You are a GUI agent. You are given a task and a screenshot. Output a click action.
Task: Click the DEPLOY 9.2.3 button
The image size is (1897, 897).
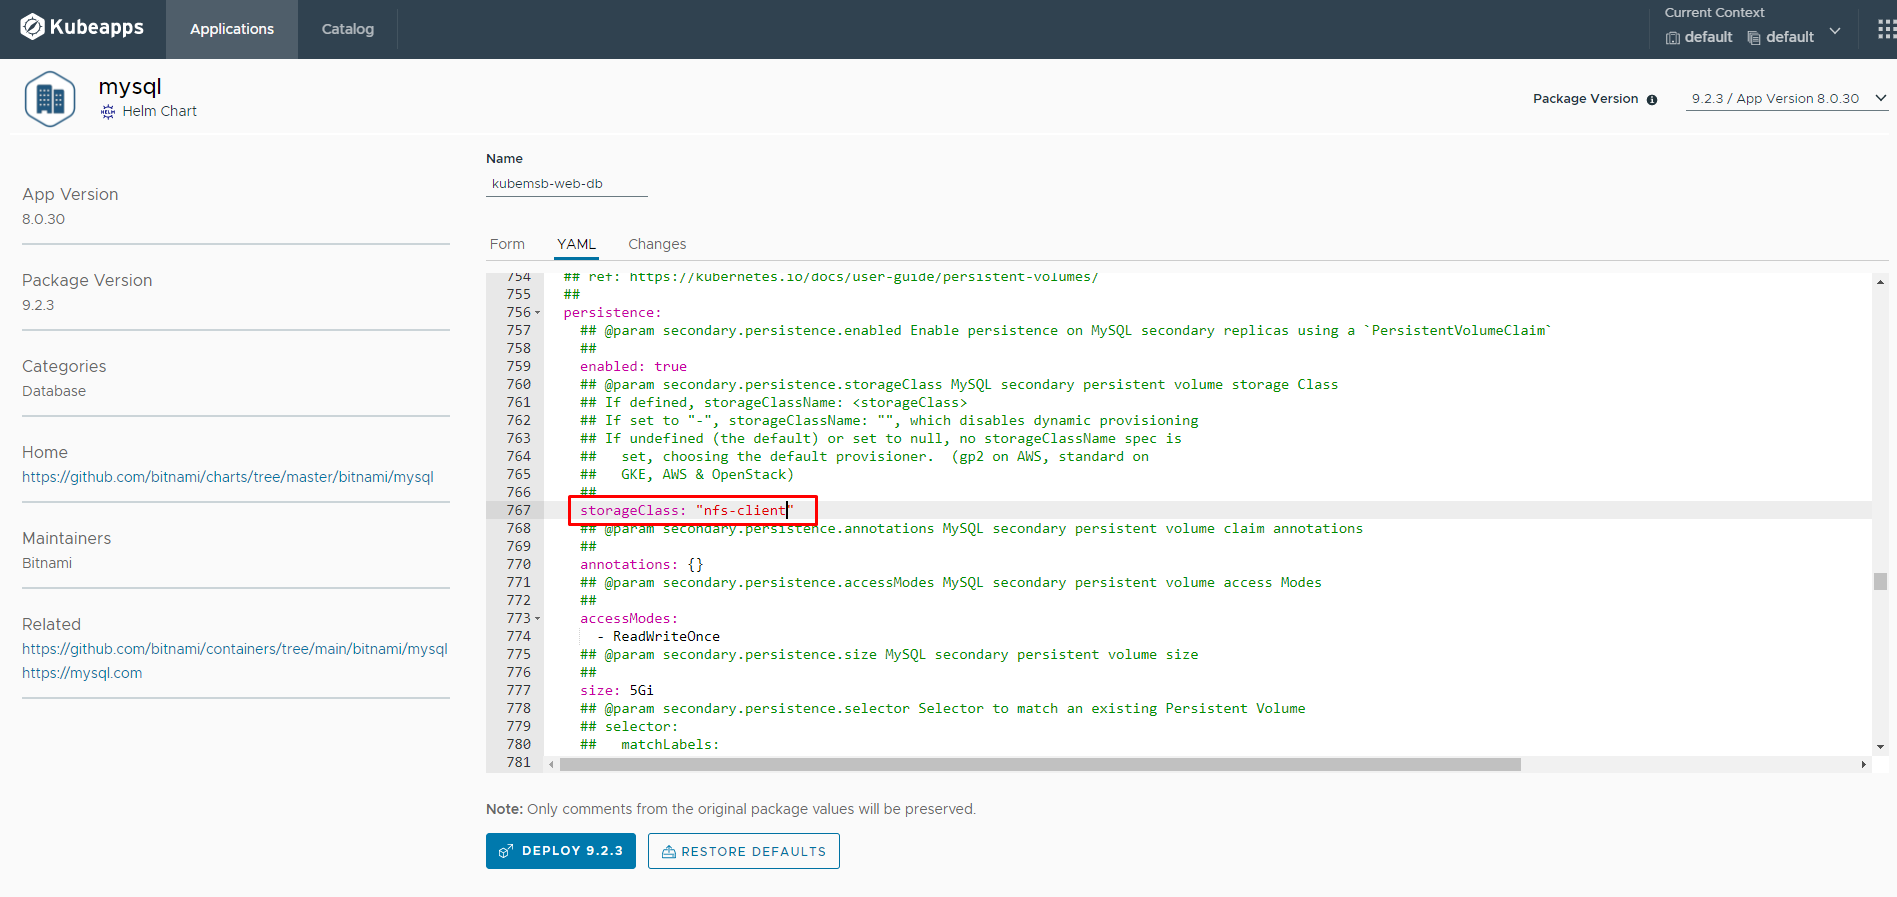tap(561, 851)
